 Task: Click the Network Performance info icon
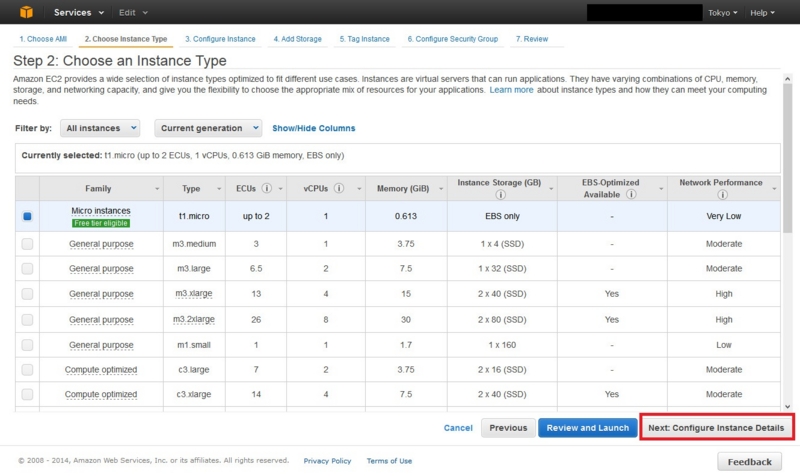[x=722, y=194]
